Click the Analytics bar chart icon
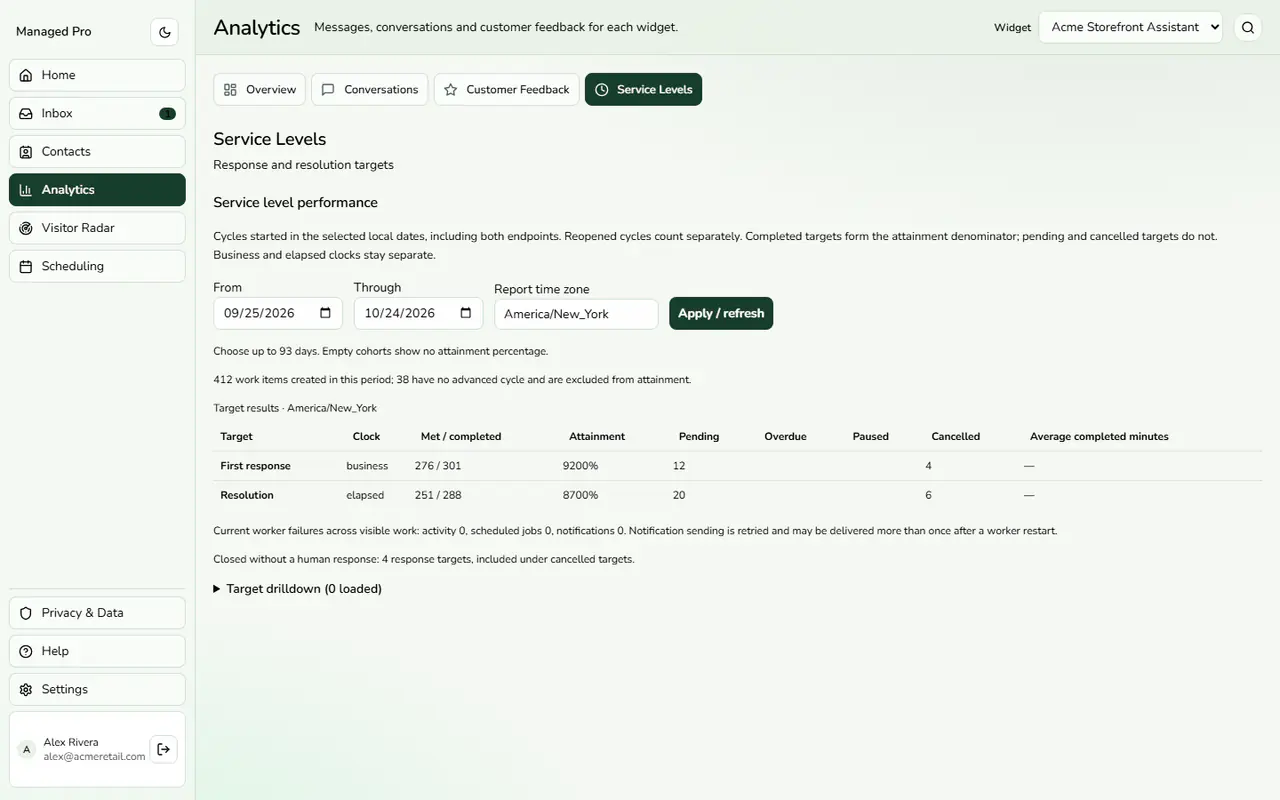The width and height of the screenshot is (1280, 800). click(x=26, y=190)
